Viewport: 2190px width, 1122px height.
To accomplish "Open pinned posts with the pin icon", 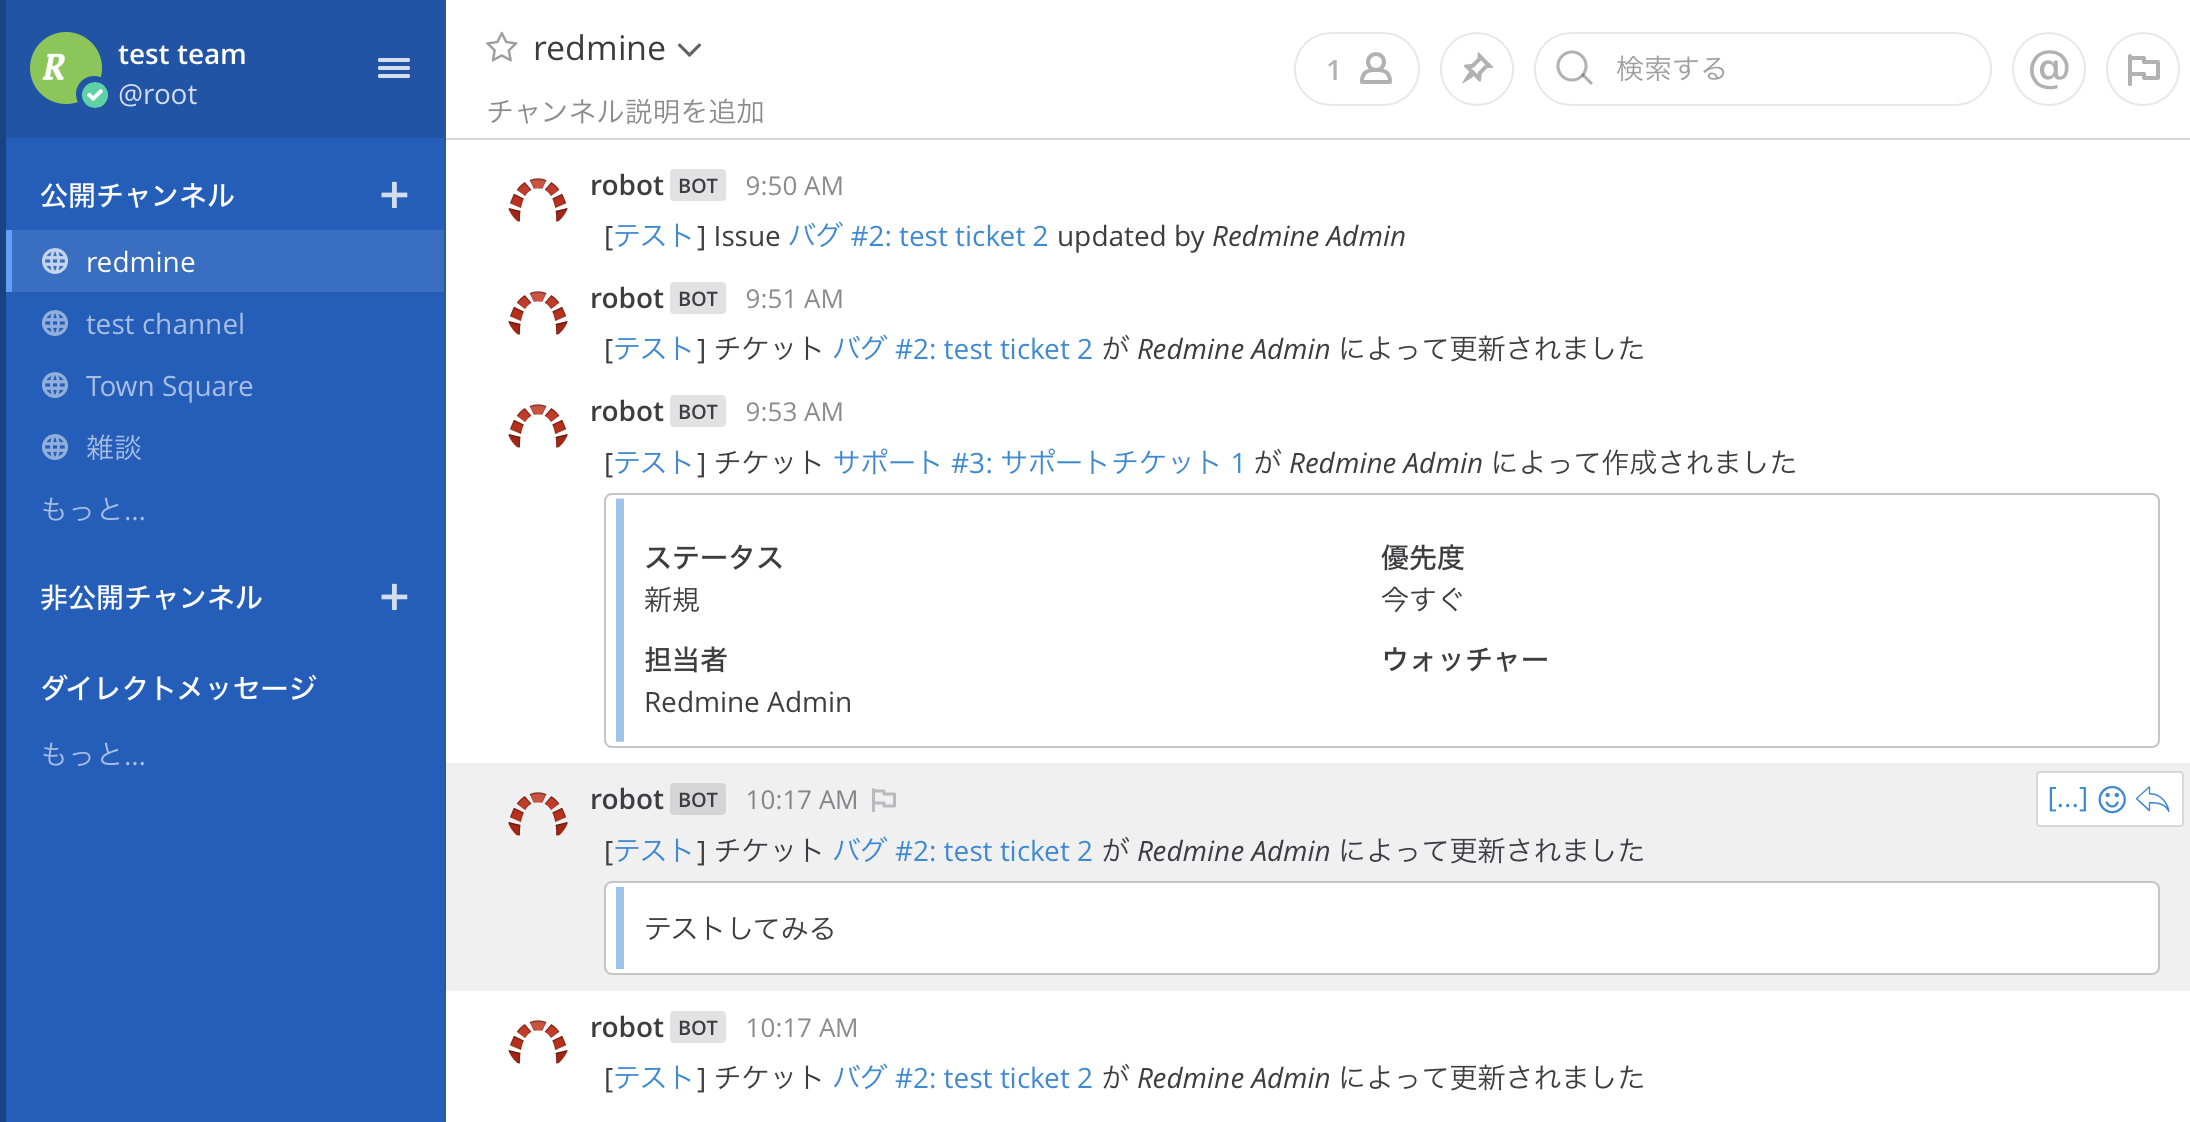I will [1477, 69].
